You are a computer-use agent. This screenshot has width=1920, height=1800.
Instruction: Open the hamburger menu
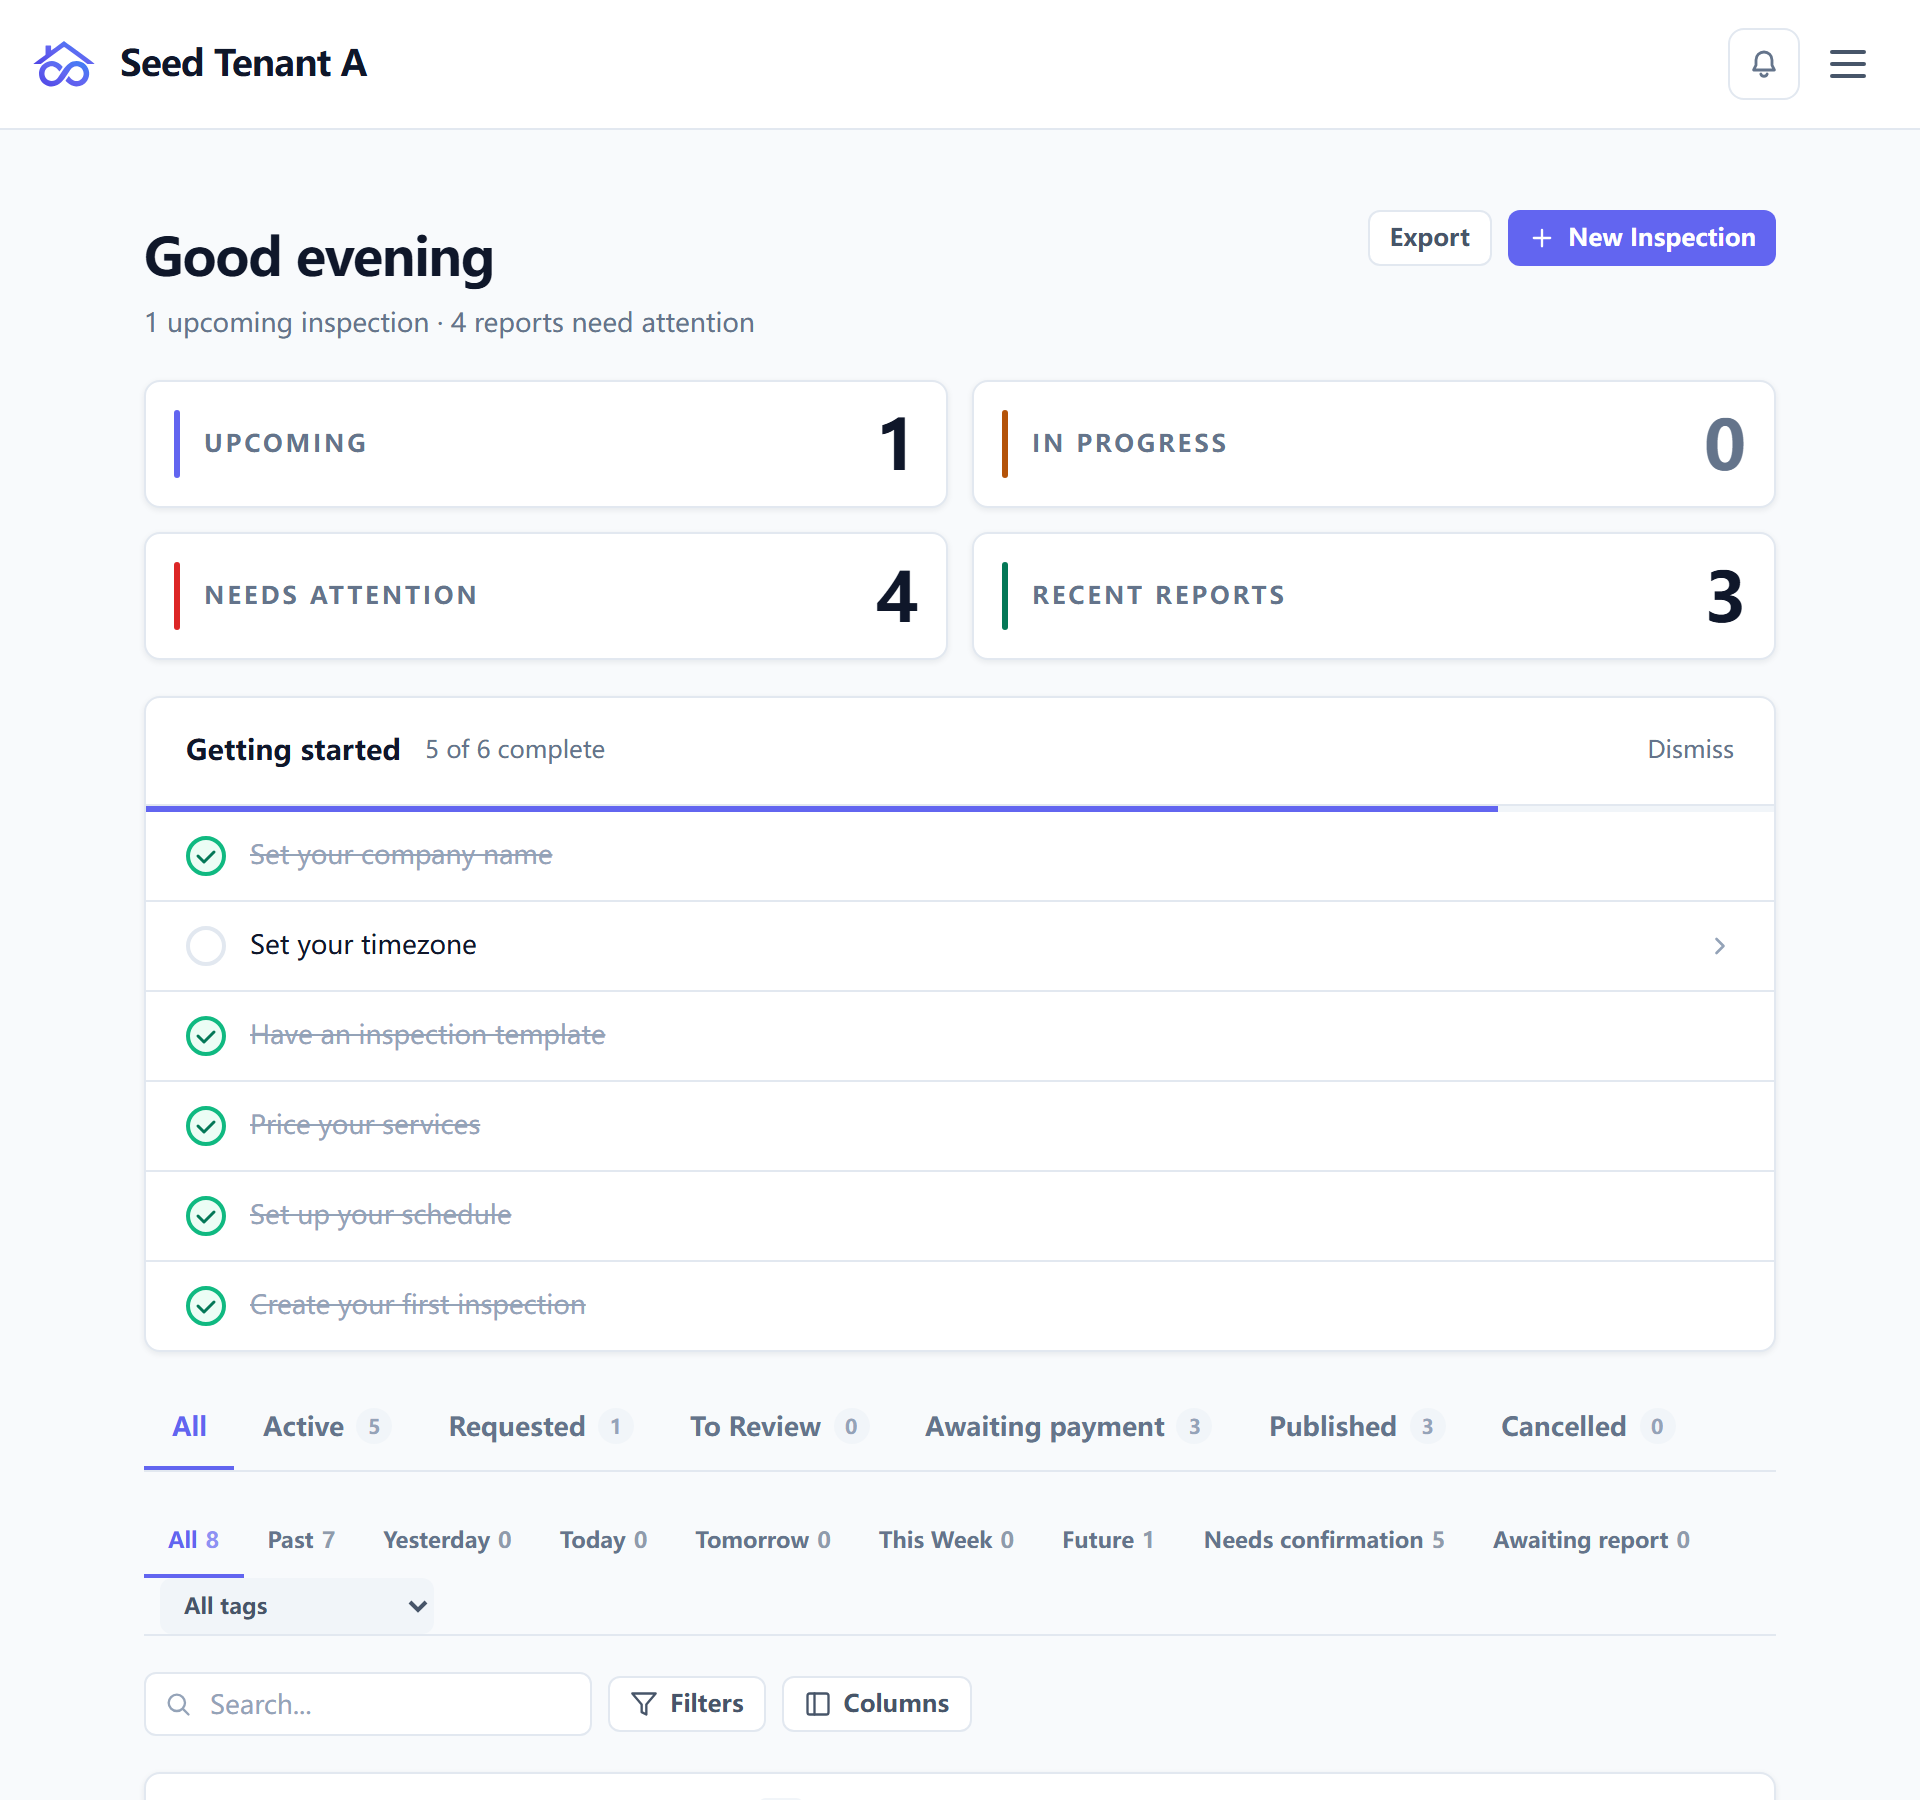(1848, 64)
